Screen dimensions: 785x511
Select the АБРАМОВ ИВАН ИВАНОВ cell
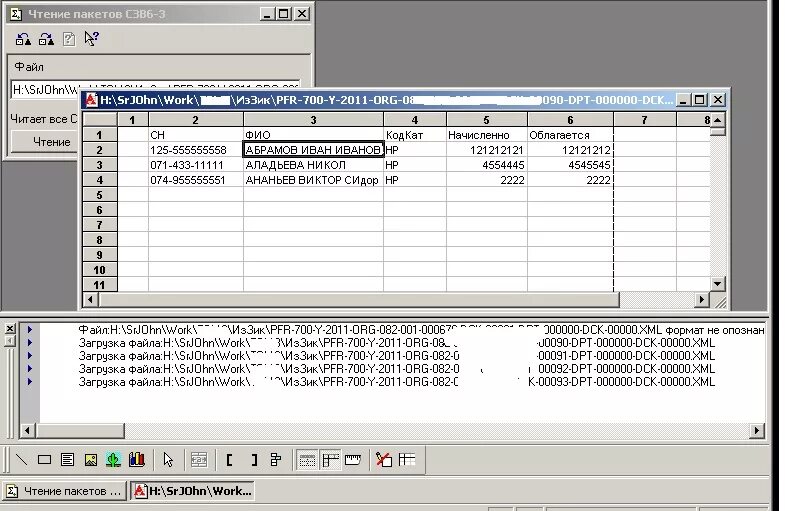click(313, 150)
